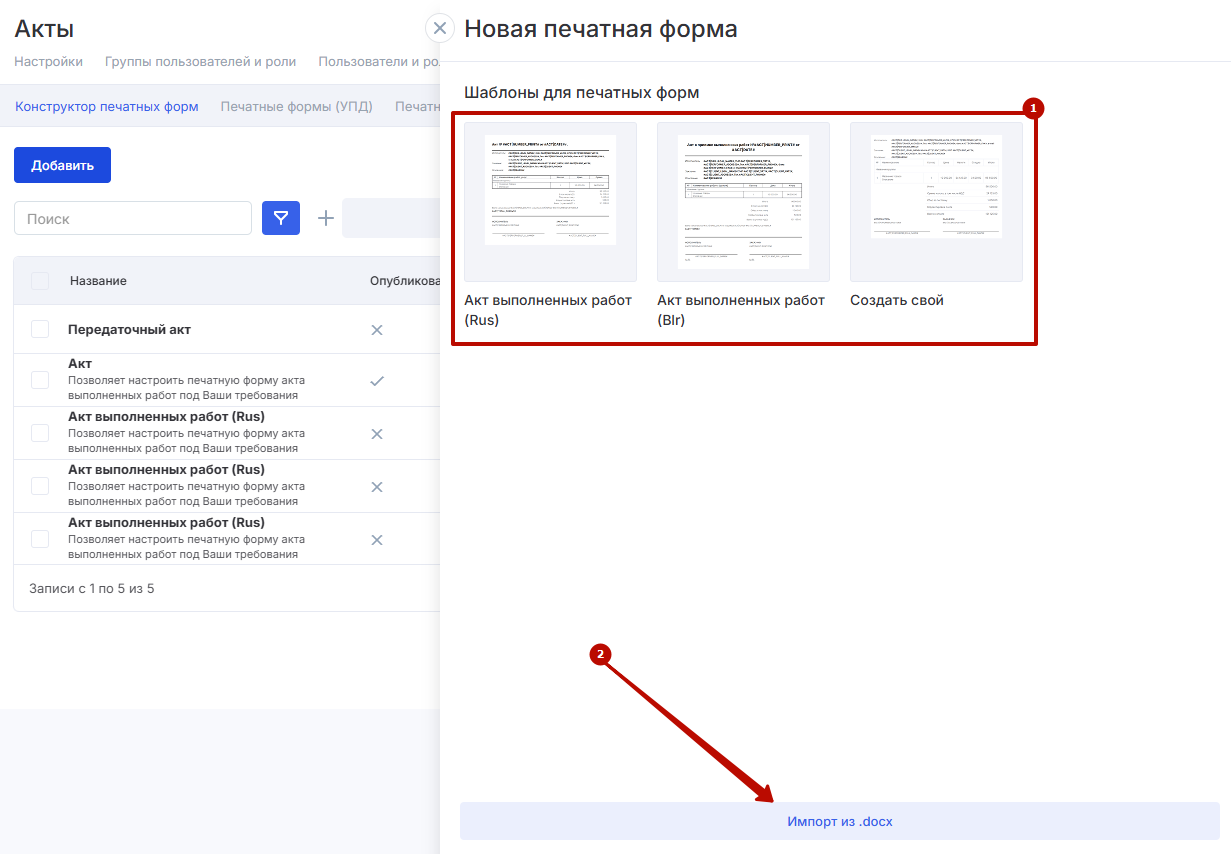Choose the Акт выполненных работ (Blr) template
Screen dimensions: 1231x854
pos(743,202)
